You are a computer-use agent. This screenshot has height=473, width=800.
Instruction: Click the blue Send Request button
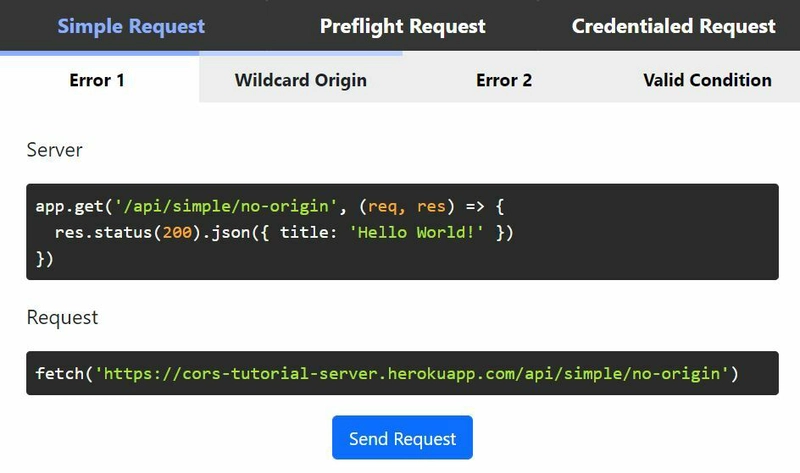[x=402, y=438]
